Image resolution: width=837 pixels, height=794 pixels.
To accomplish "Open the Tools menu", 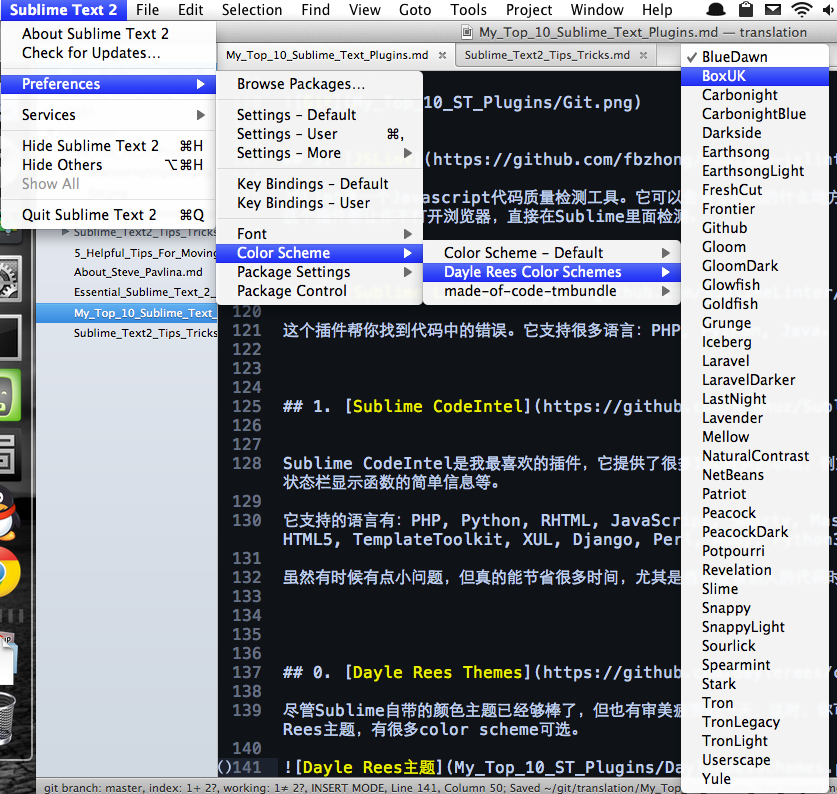I will (468, 10).
